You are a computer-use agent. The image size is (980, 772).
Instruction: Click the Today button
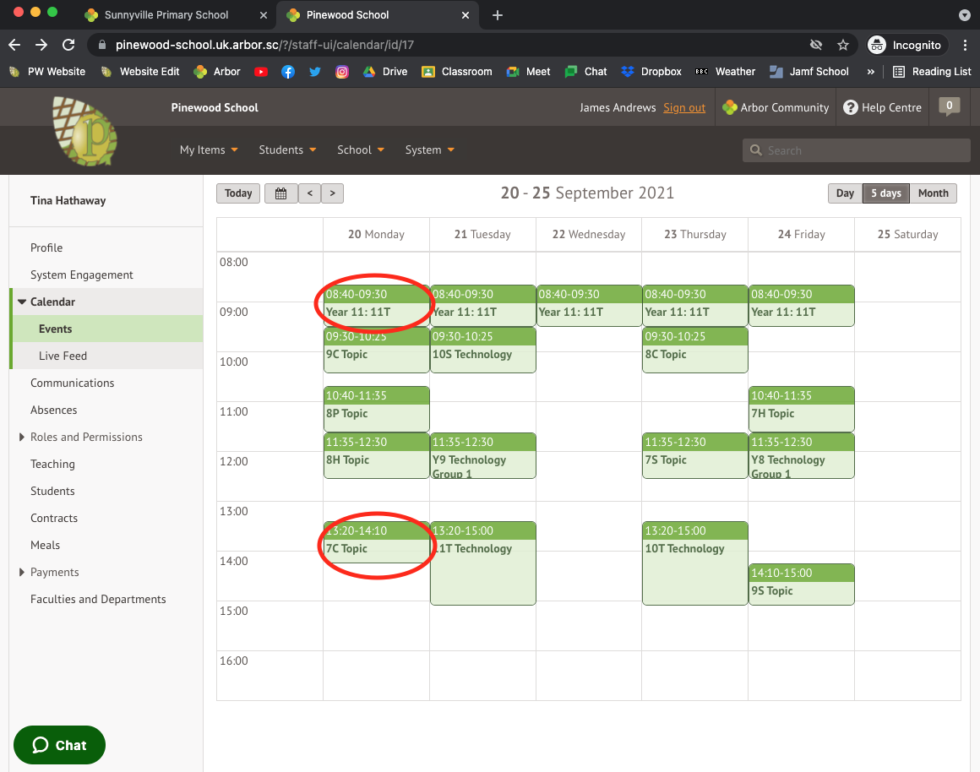click(x=238, y=193)
